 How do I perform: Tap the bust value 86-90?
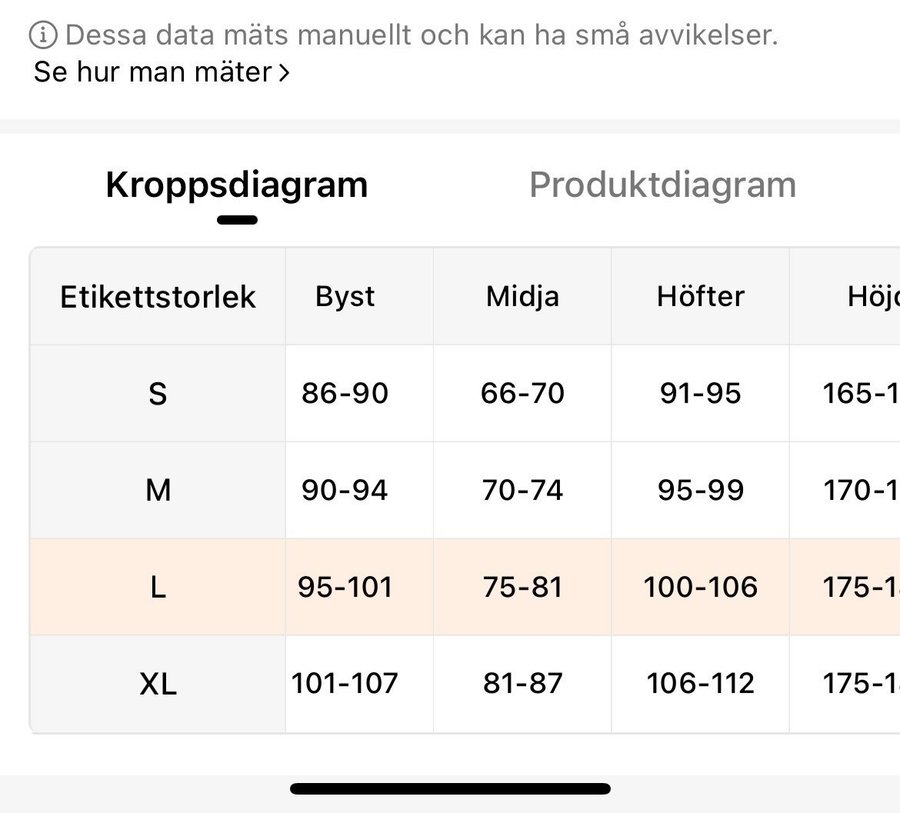[345, 394]
